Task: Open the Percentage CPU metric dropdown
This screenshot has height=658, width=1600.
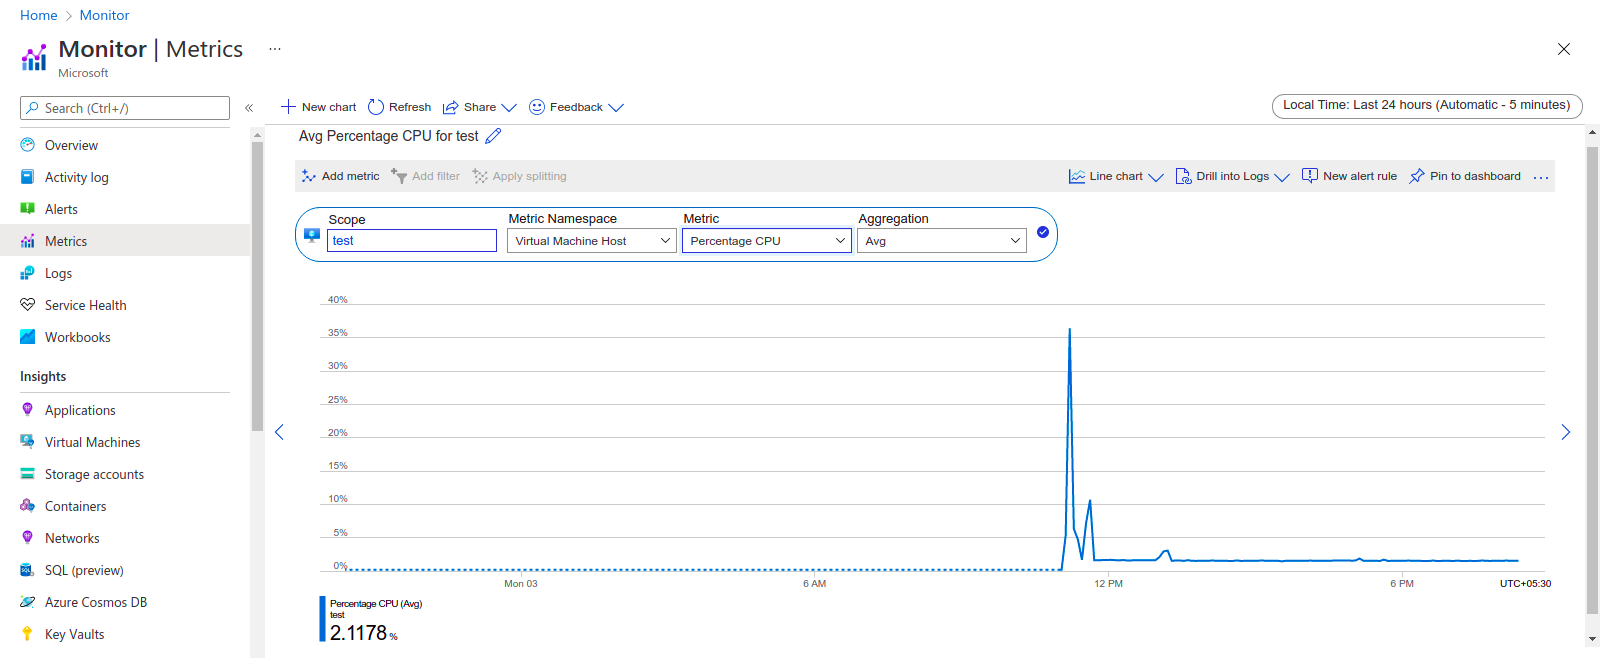Action: coord(767,241)
